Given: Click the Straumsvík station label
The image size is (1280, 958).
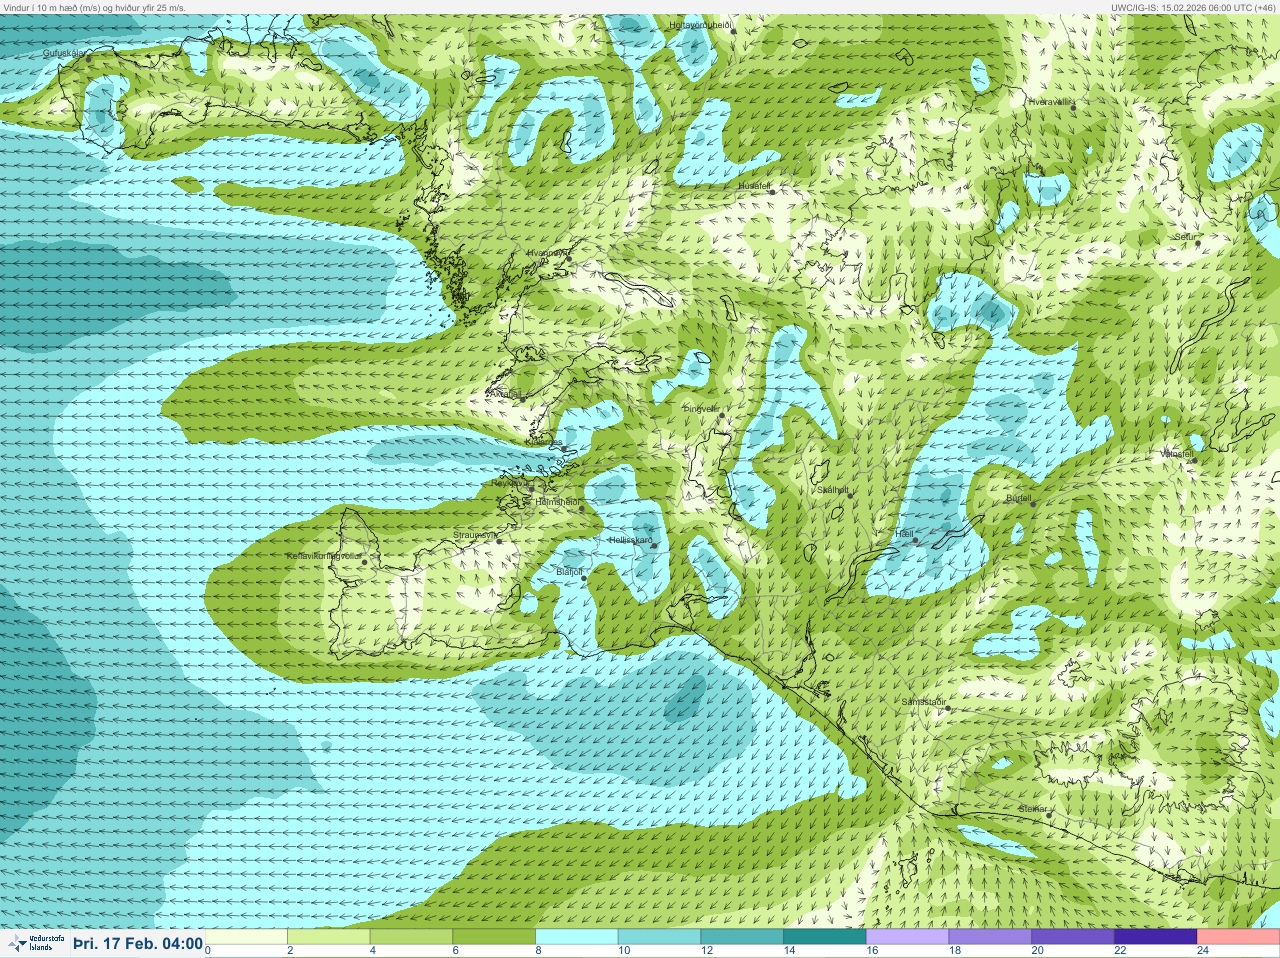Looking at the screenshot, I should point(474,535).
